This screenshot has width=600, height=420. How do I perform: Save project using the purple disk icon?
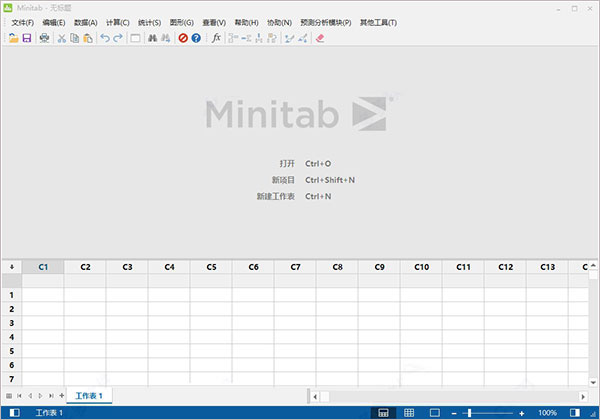pos(27,38)
